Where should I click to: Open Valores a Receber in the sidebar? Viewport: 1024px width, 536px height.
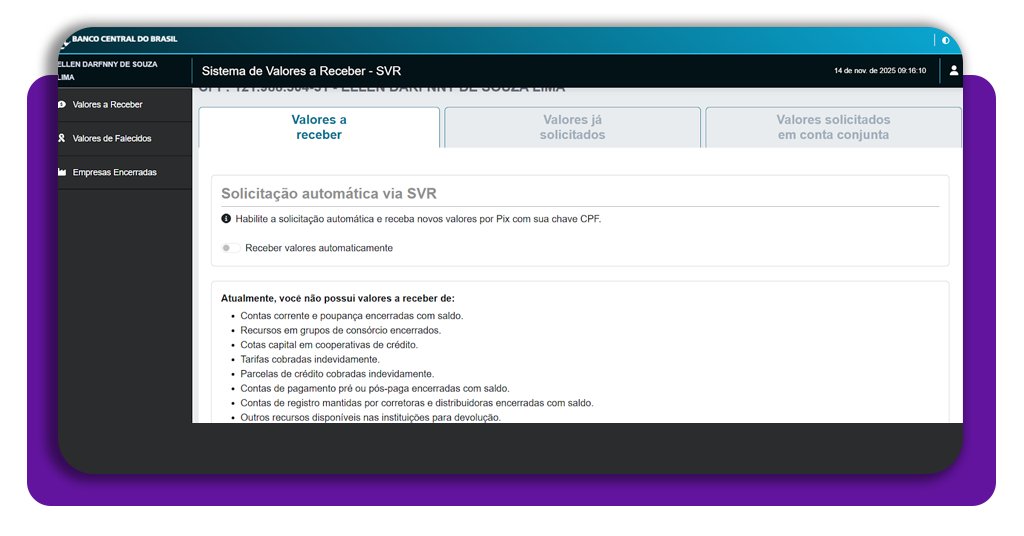click(x=107, y=104)
